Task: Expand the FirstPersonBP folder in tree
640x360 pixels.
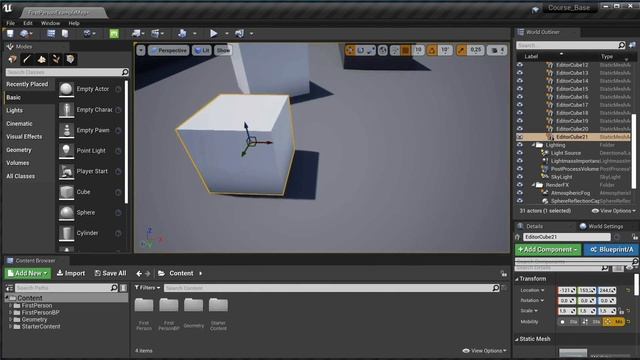Action: (10, 312)
